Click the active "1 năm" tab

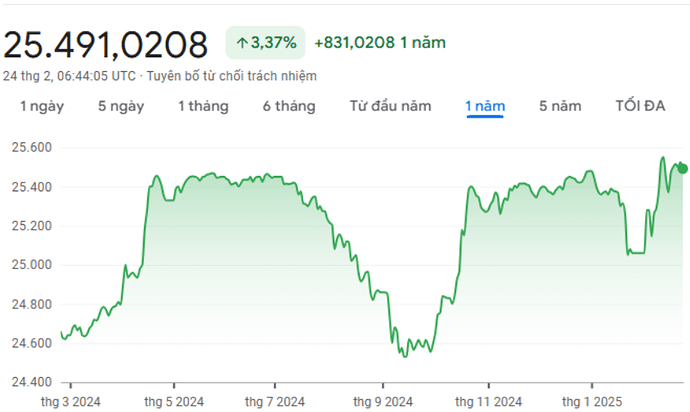click(x=484, y=106)
